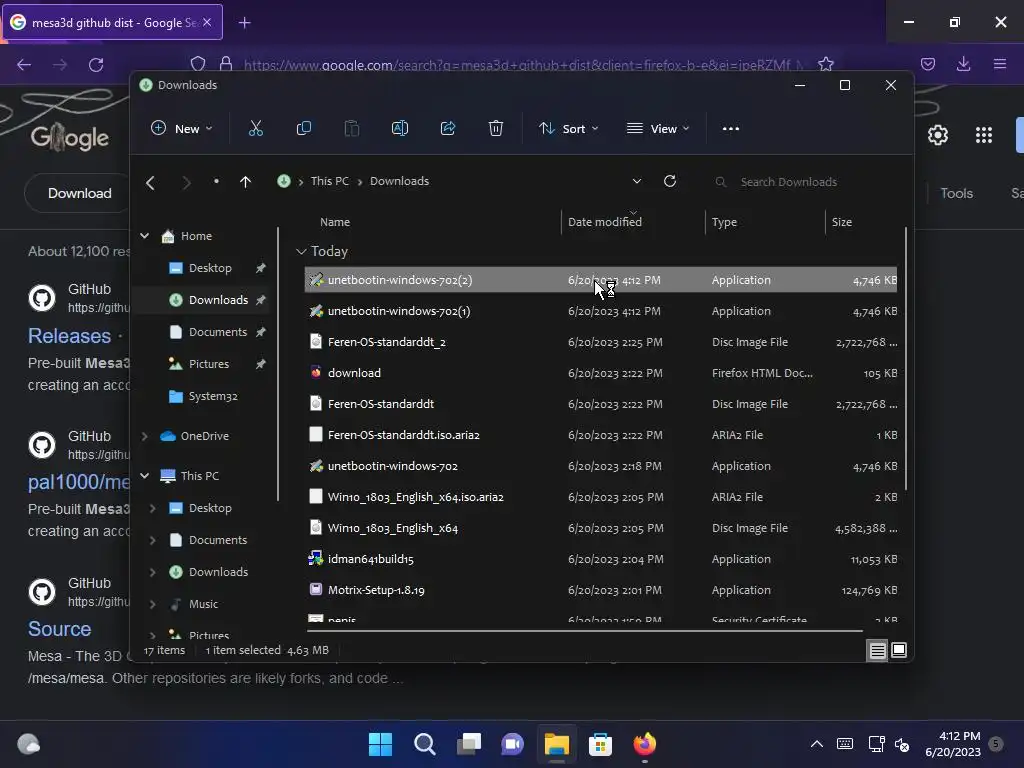1024x768 pixels.
Task: Open Google settings gear icon
Action: tap(938, 135)
